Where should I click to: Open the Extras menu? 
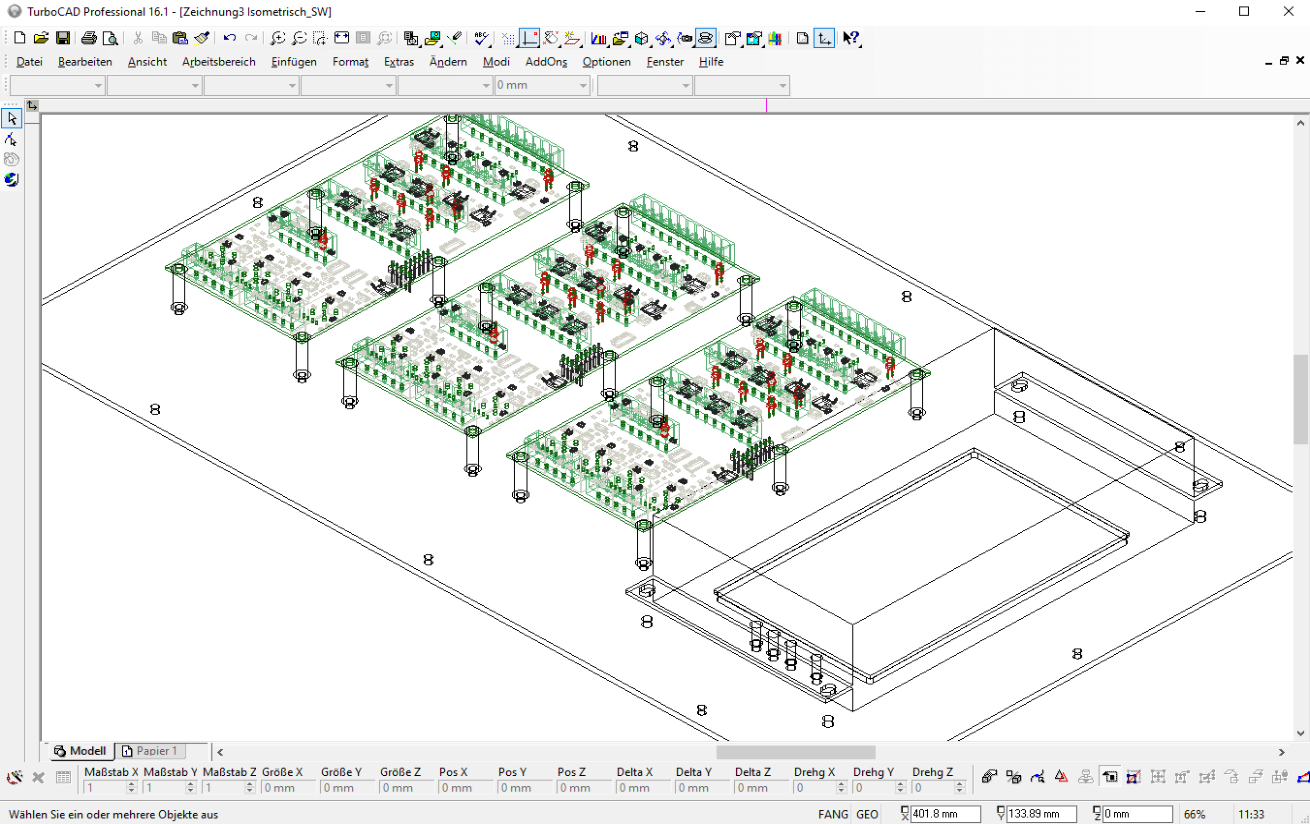click(398, 62)
